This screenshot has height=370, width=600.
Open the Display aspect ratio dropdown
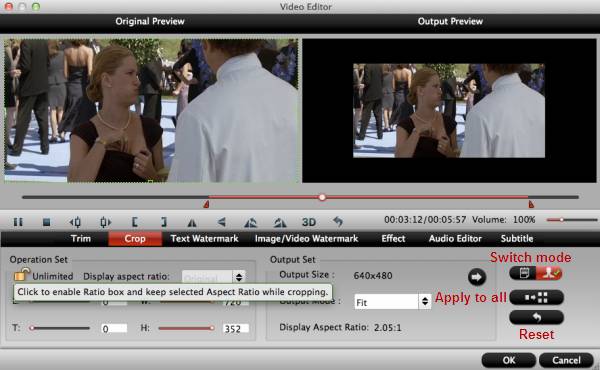click(214, 277)
